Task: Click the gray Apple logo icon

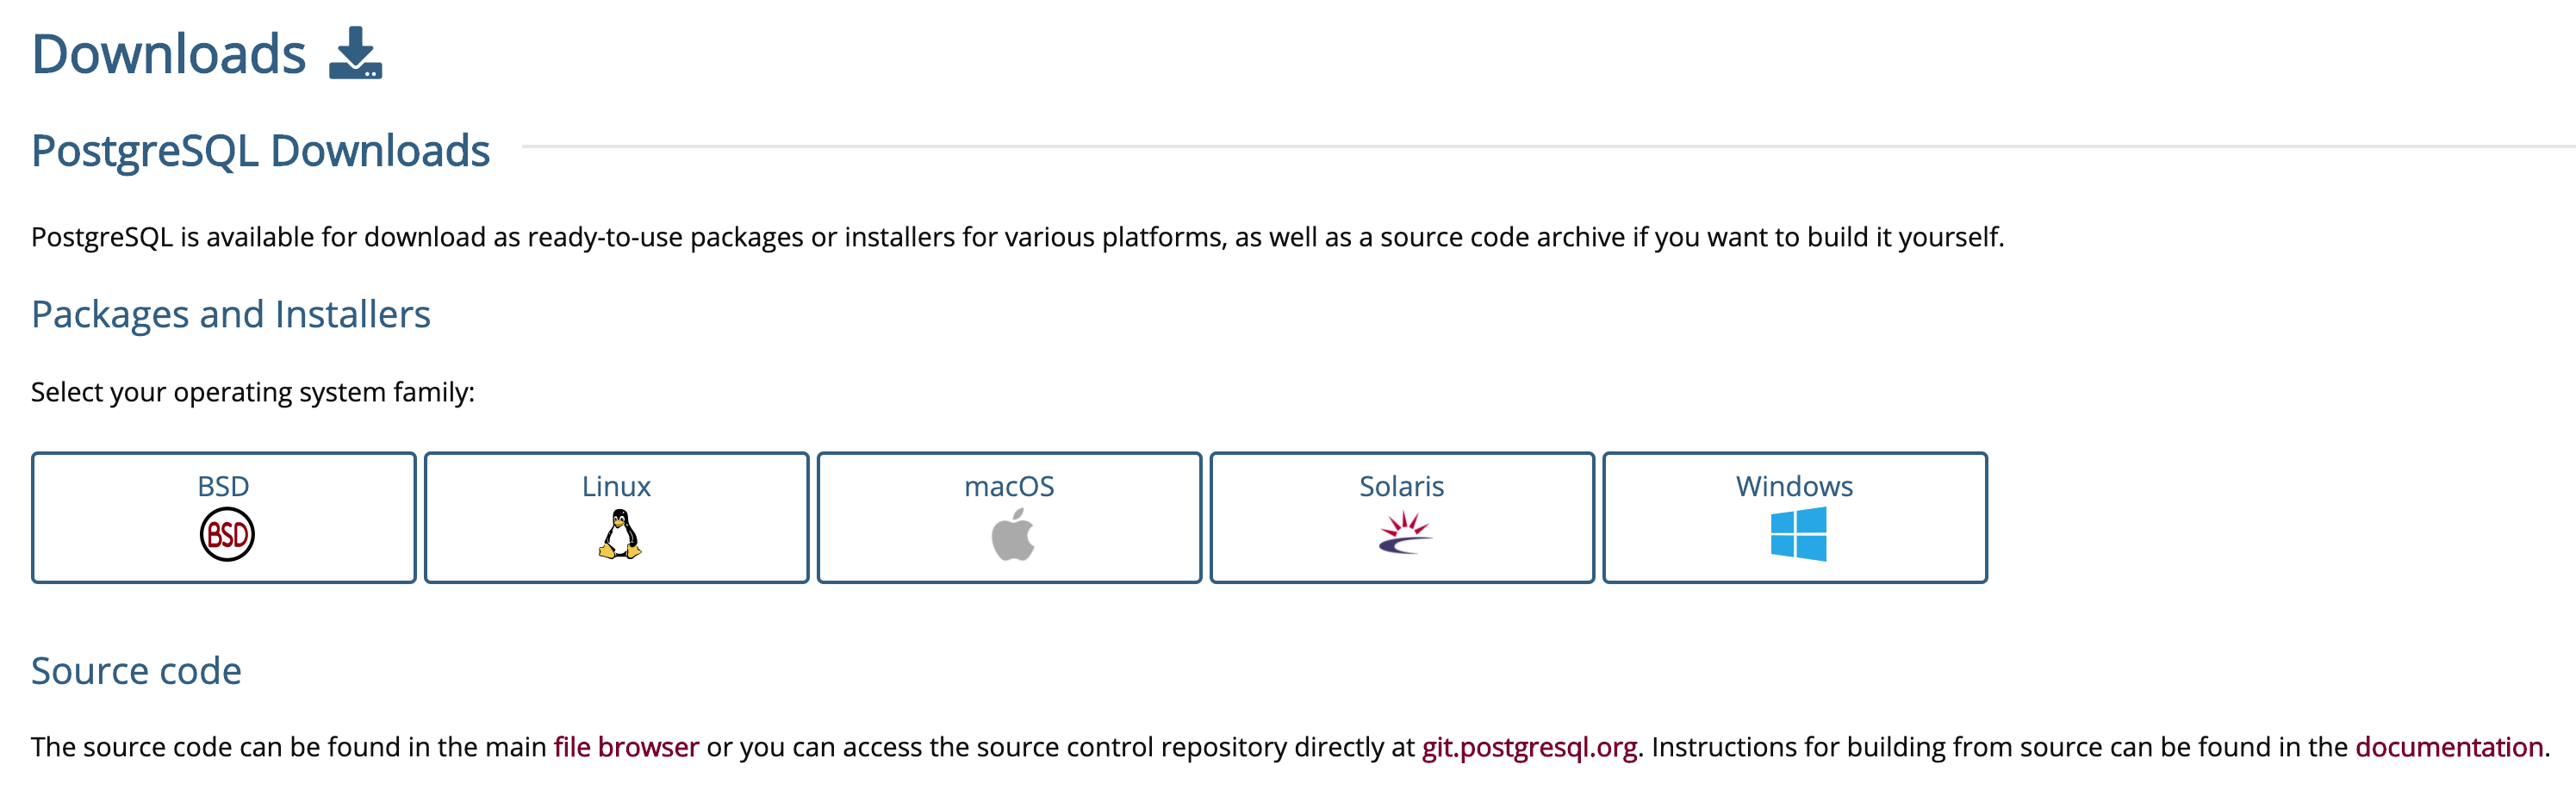Action: click(x=1012, y=535)
